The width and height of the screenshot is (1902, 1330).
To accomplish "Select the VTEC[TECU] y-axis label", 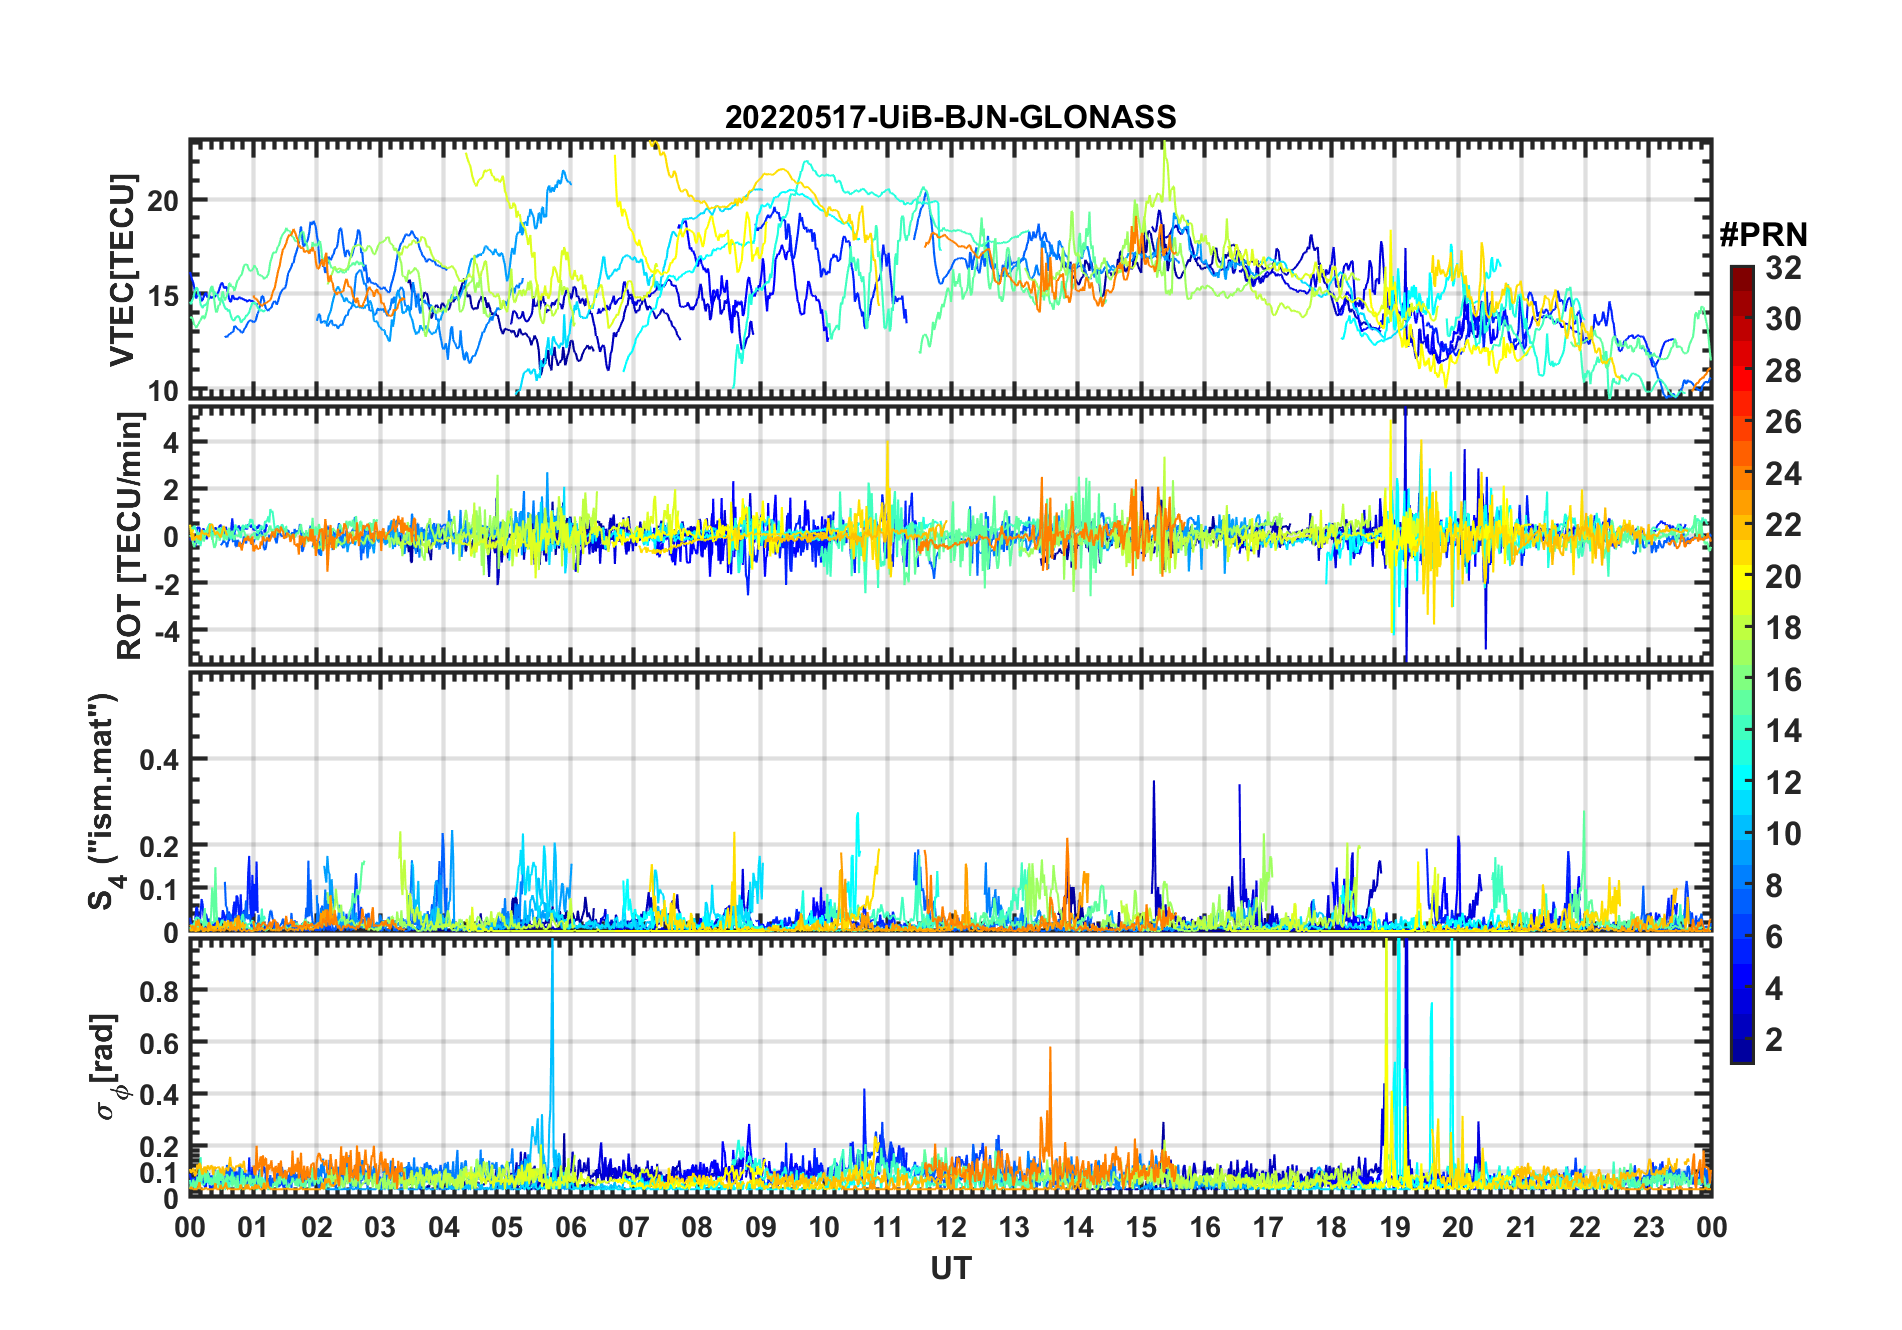I will [x=122, y=270].
